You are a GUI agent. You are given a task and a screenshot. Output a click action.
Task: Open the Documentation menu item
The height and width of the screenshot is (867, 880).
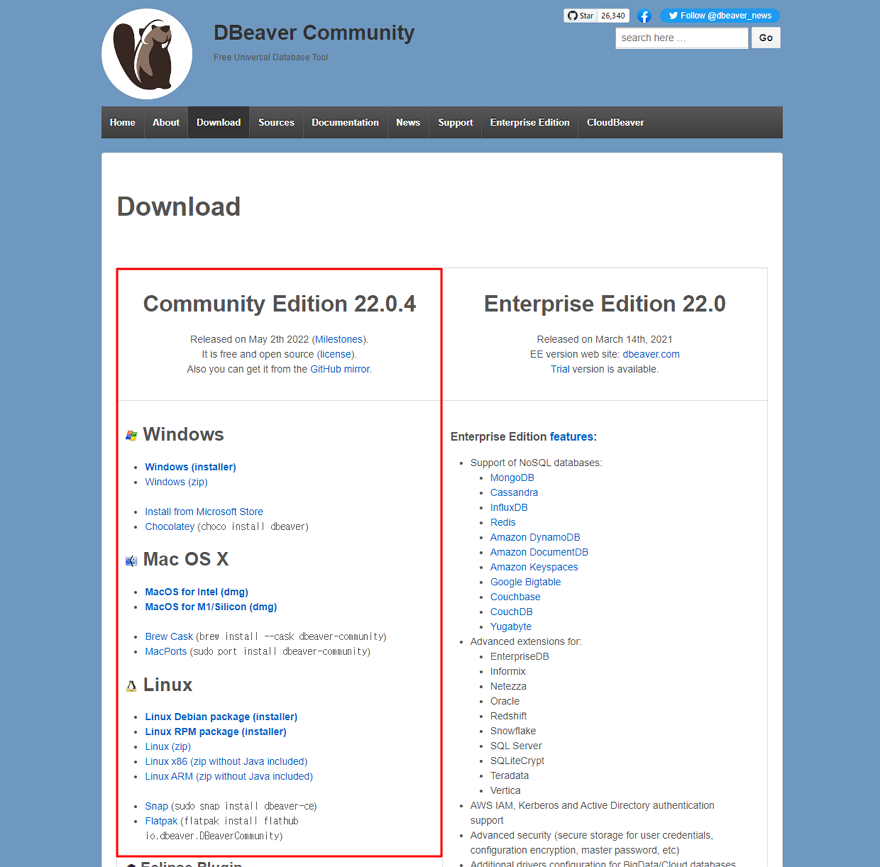[345, 122]
